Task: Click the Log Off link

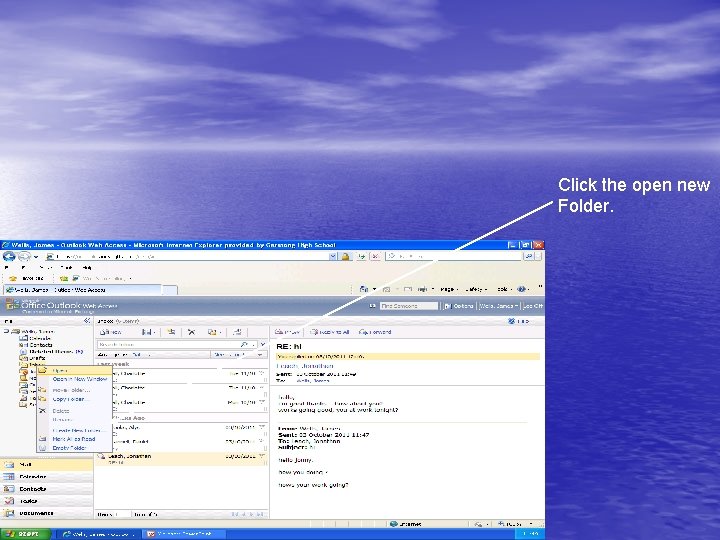Action: coord(534,306)
